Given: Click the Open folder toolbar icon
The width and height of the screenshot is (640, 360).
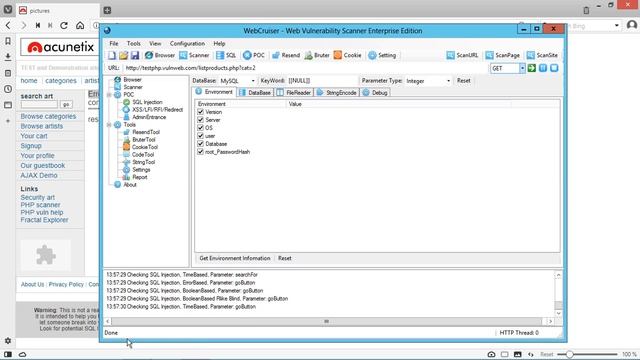Looking at the screenshot, I should pyautogui.click(x=123, y=55).
